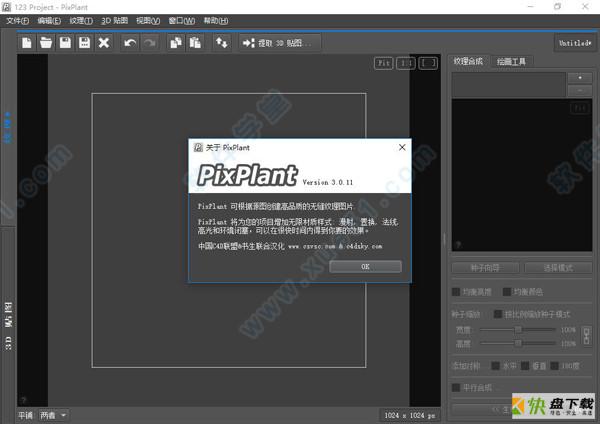
Task: Toggle the proportional seed scaling checkbox
Action: 498,314
